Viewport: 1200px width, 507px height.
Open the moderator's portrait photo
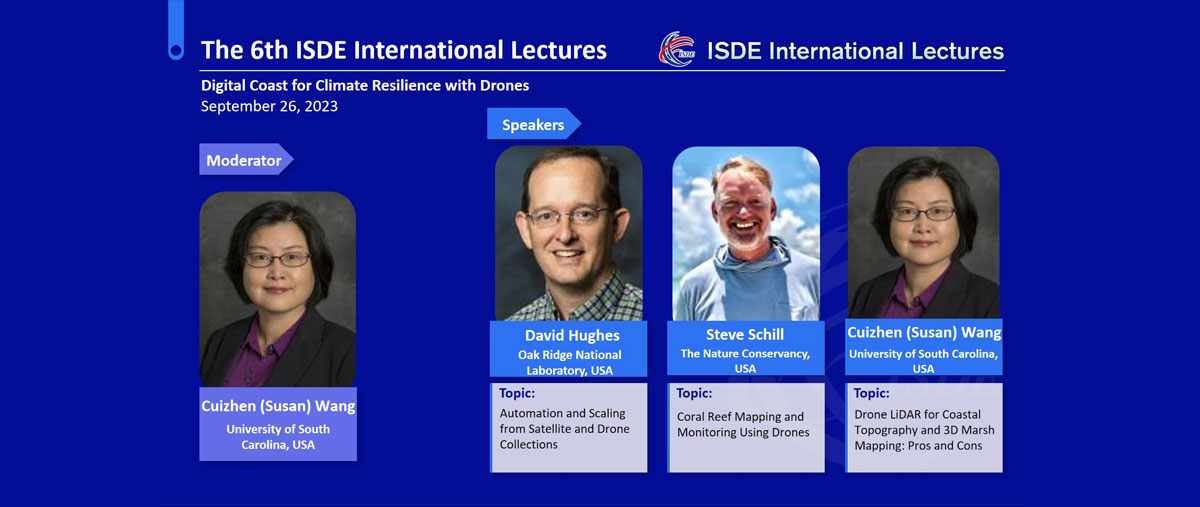click(278, 289)
